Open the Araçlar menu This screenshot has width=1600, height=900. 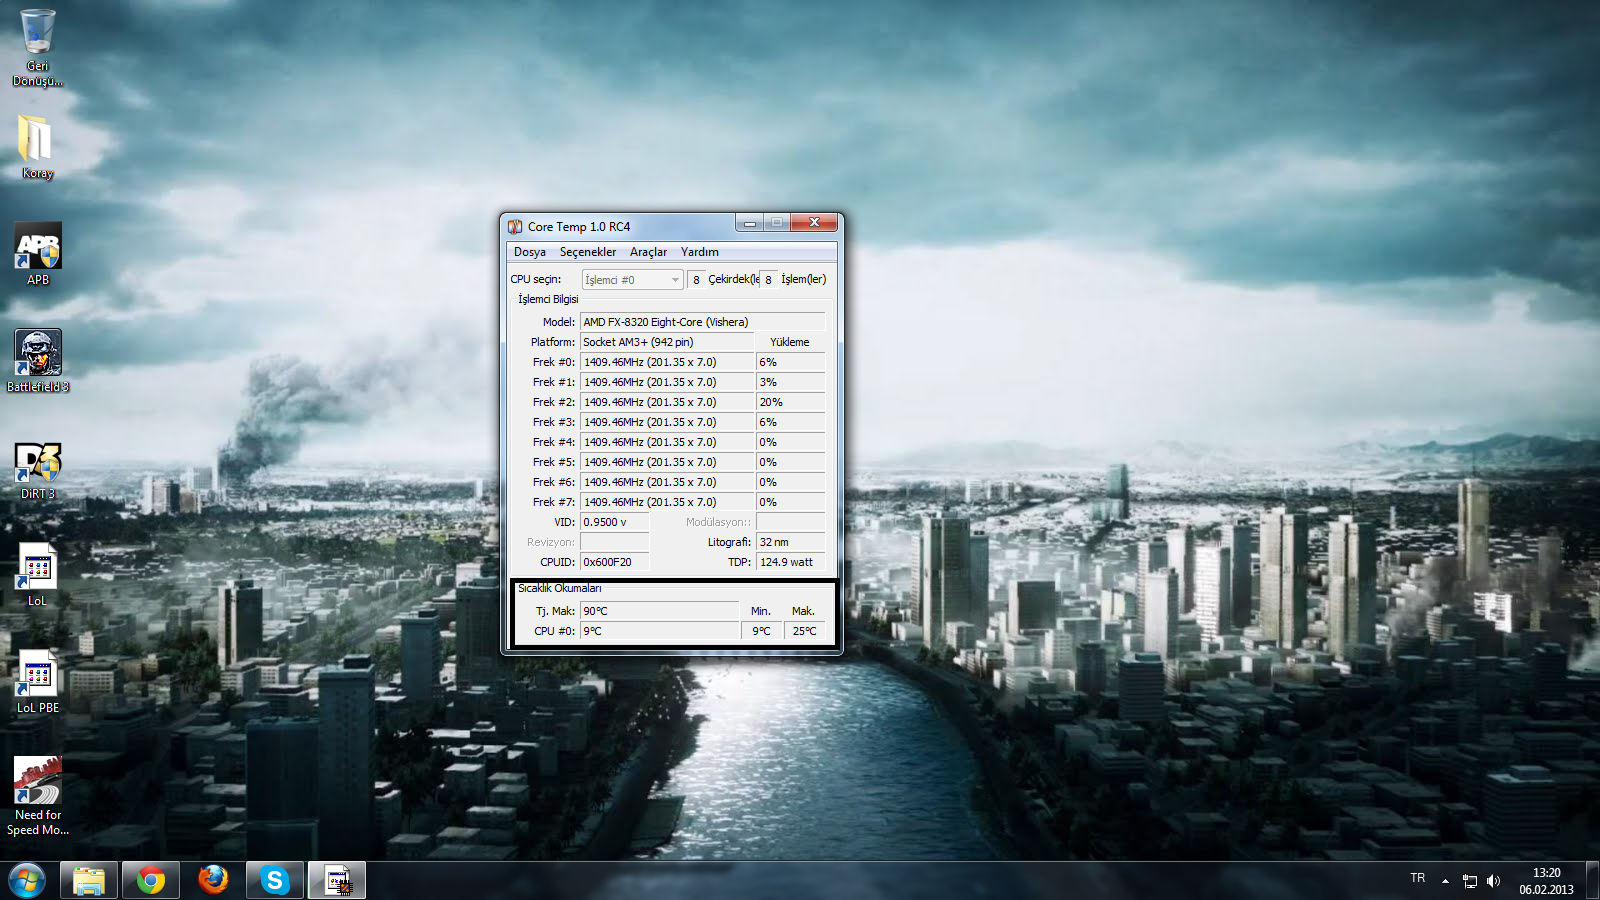tap(648, 252)
